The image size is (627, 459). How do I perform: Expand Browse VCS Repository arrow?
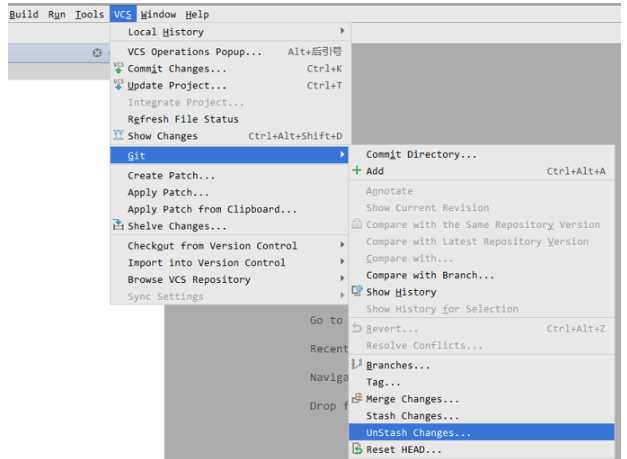[x=342, y=278]
